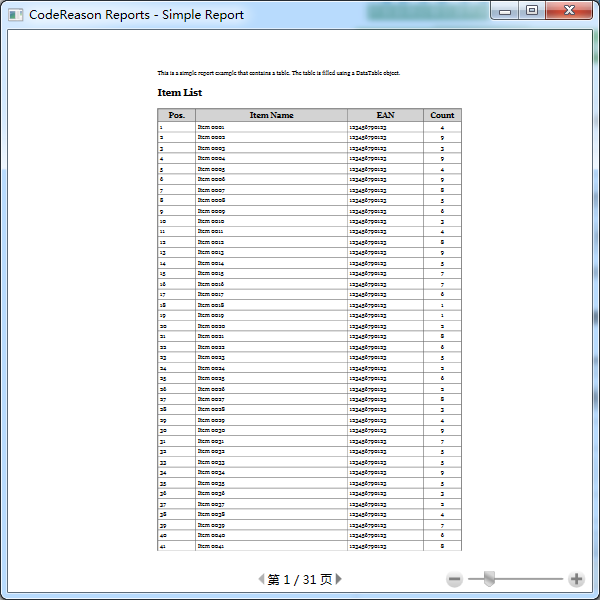The width and height of the screenshot is (600, 600).
Task: Minimize the Simple Report window
Action: pyautogui.click(x=507, y=11)
